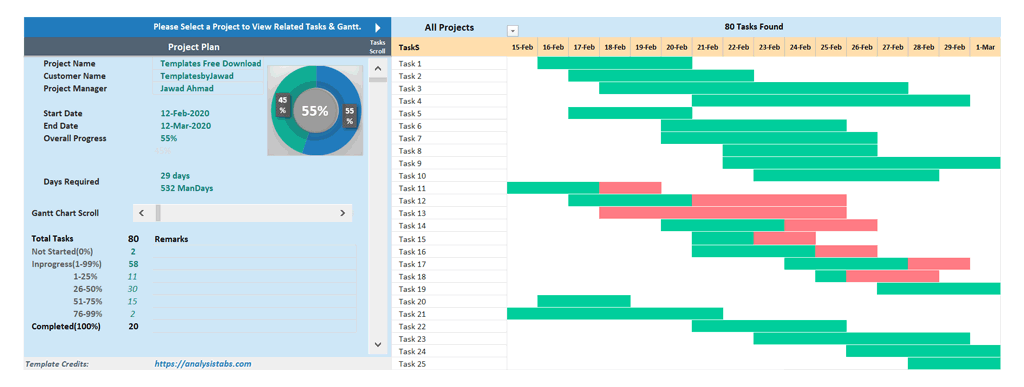Click the 55% center of donut chart
Viewport: 1024px width, 387px height.
(x=315, y=111)
